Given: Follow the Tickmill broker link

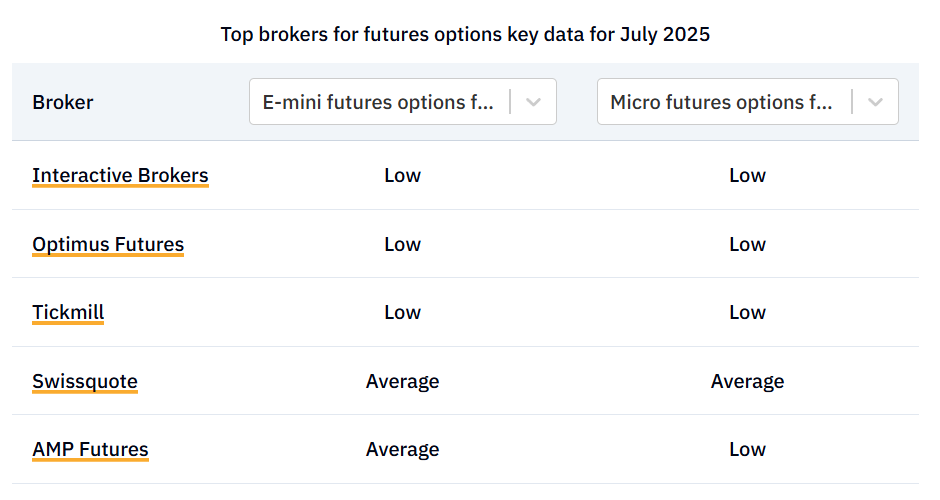Looking at the screenshot, I should [68, 312].
